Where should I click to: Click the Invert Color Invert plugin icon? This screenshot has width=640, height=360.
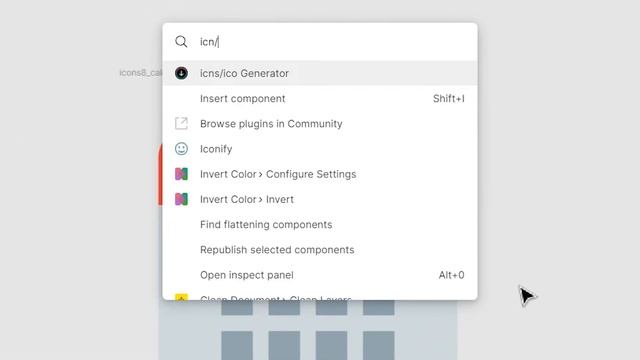[x=181, y=199]
